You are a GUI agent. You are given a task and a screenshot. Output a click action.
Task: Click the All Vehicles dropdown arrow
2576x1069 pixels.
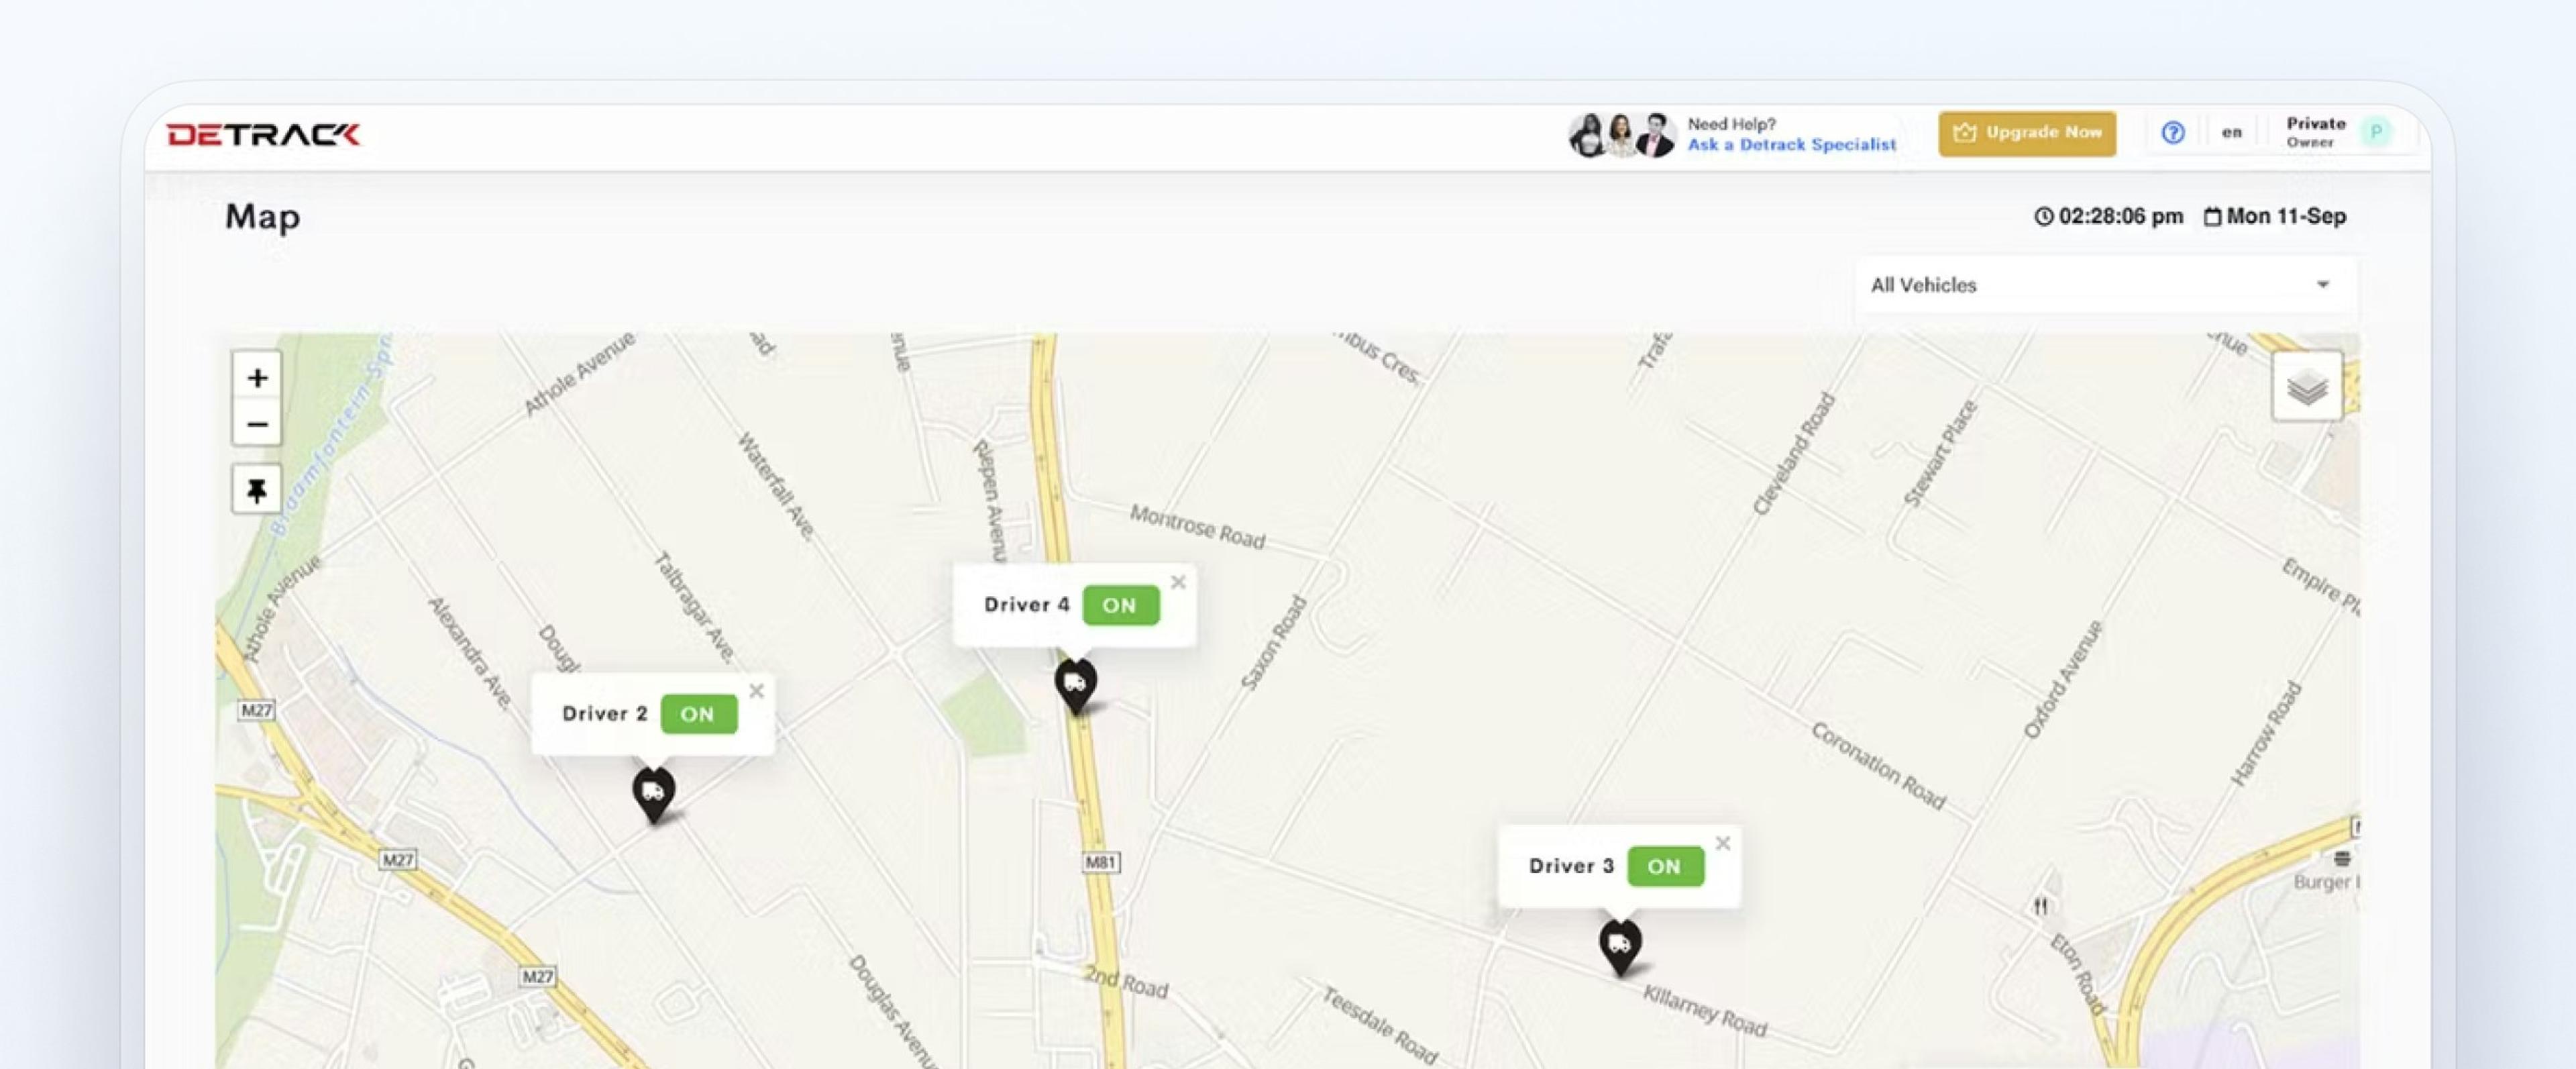point(2323,285)
